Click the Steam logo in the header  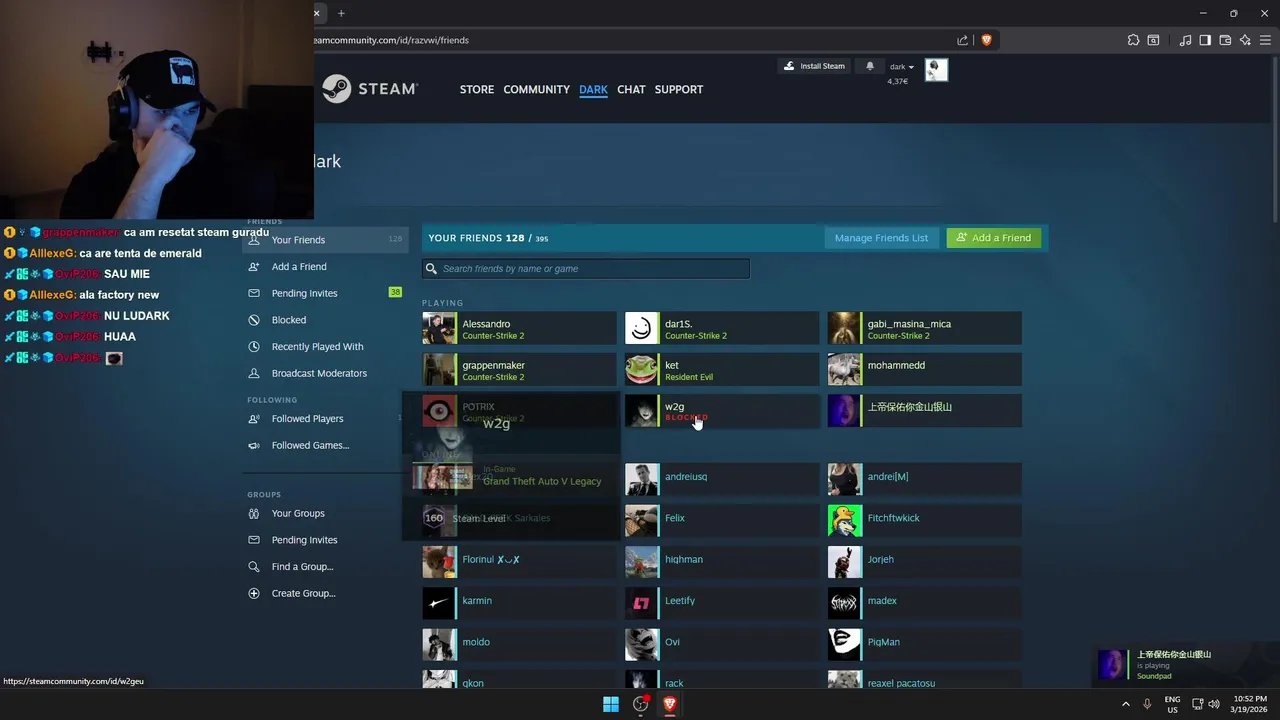[x=369, y=89]
